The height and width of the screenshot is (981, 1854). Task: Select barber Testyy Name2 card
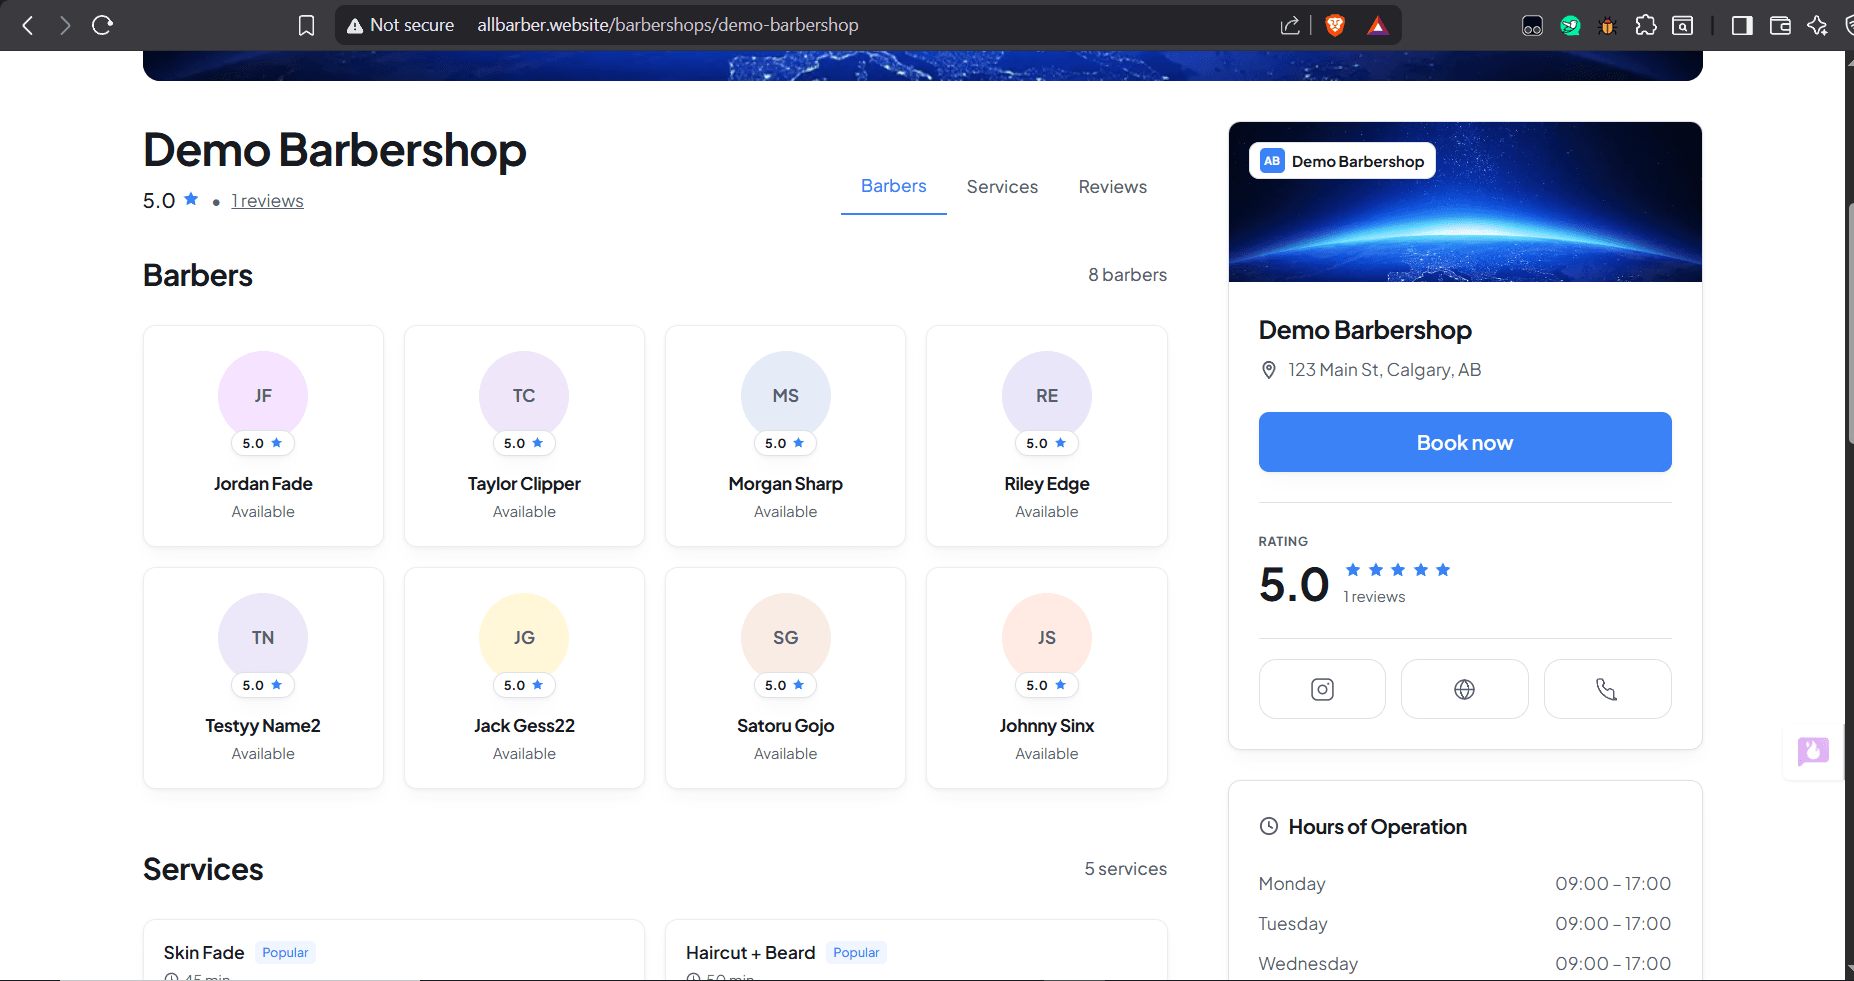tap(263, 678)
